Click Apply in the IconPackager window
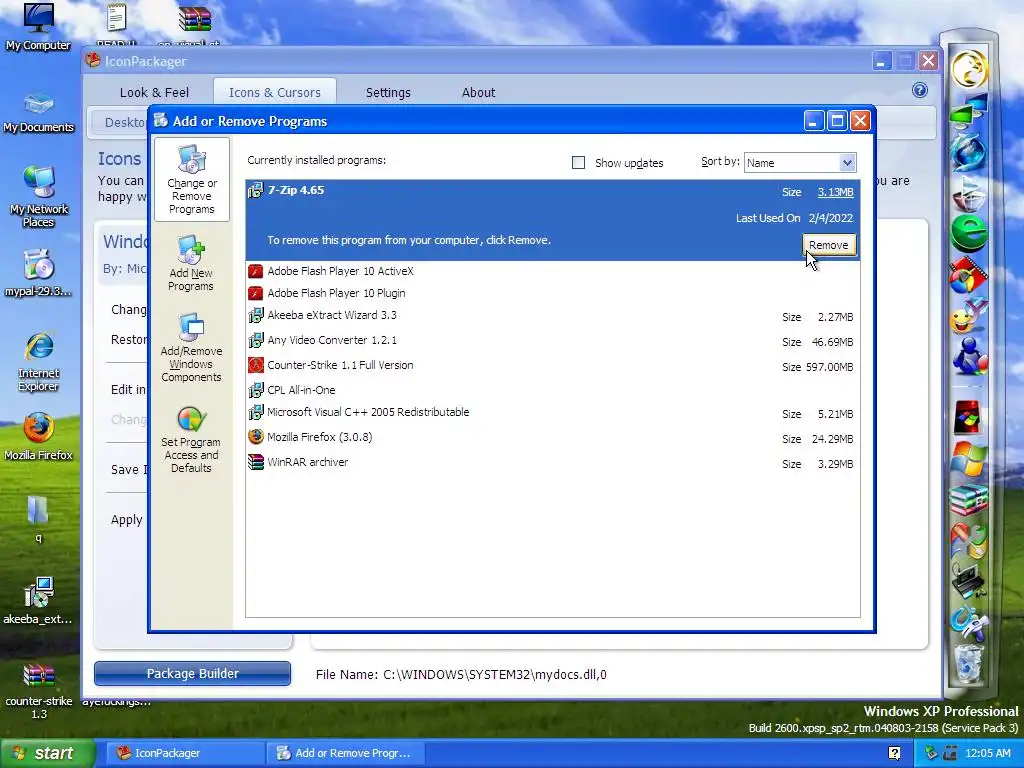This screenshot has height=768, width=1024. (x=127, y=520)
